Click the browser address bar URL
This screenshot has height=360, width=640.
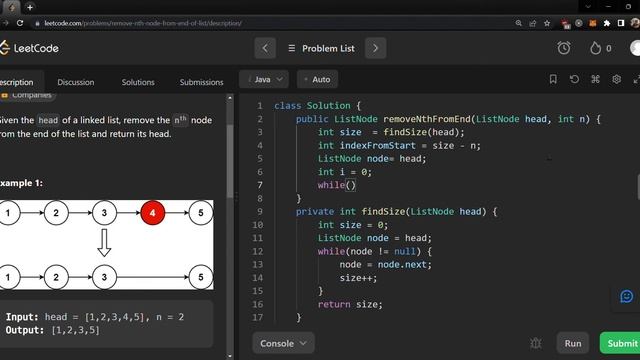(143, 23)
